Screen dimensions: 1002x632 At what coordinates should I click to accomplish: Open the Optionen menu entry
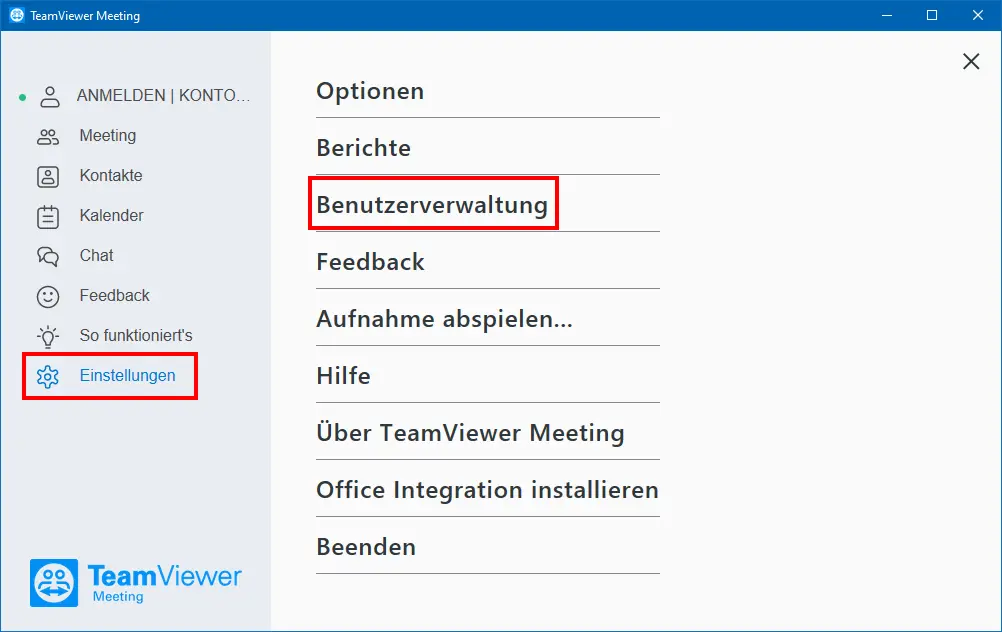488,91
